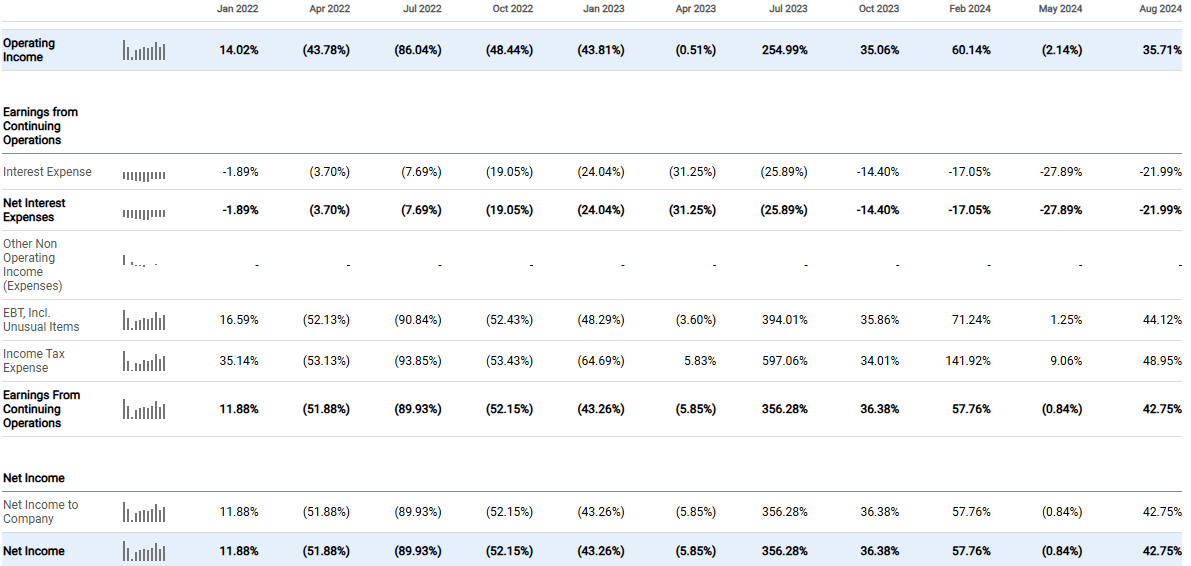Click the 254.99% Operating Income cell
Screen dimensions: 1191x566
click(784, 51)
